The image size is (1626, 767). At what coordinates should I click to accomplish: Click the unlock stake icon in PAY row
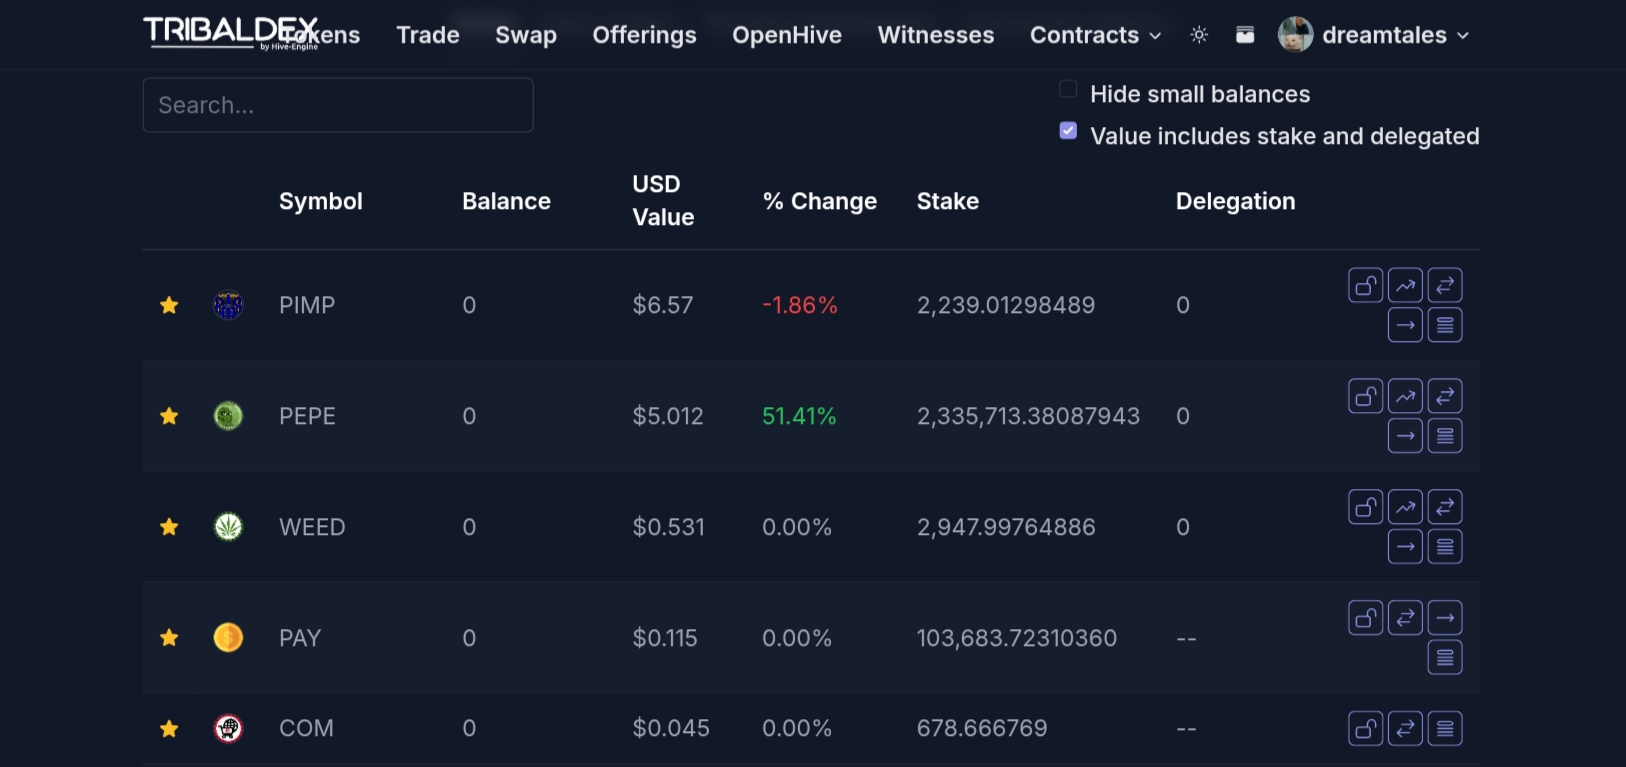pyautogui.click(x=1365, y=619)
